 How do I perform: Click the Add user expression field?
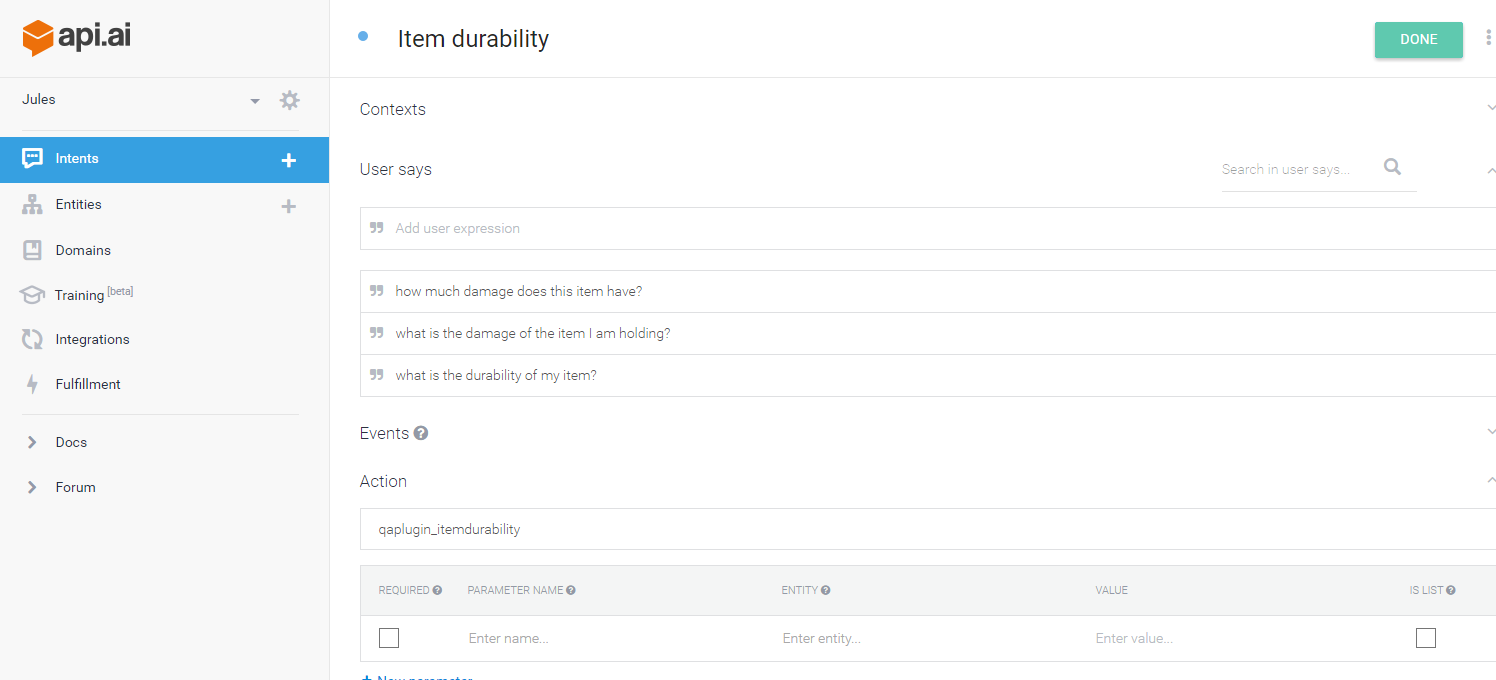pos(928,228)
